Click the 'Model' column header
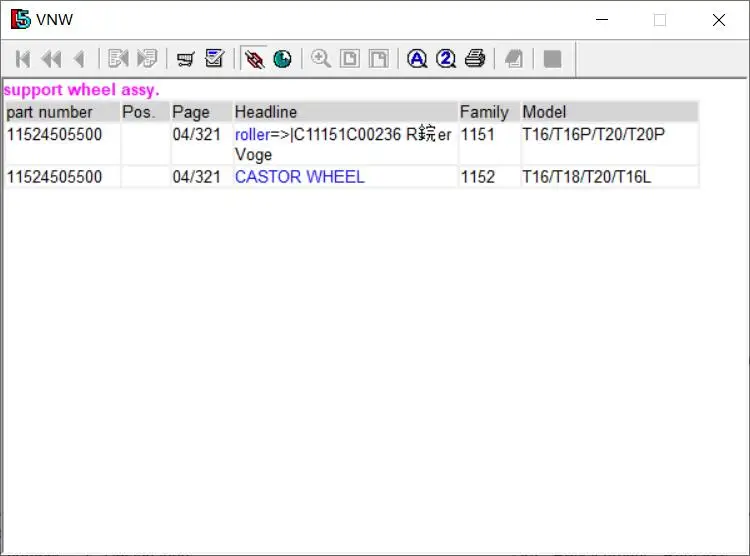750x556 pixels. 544,112
